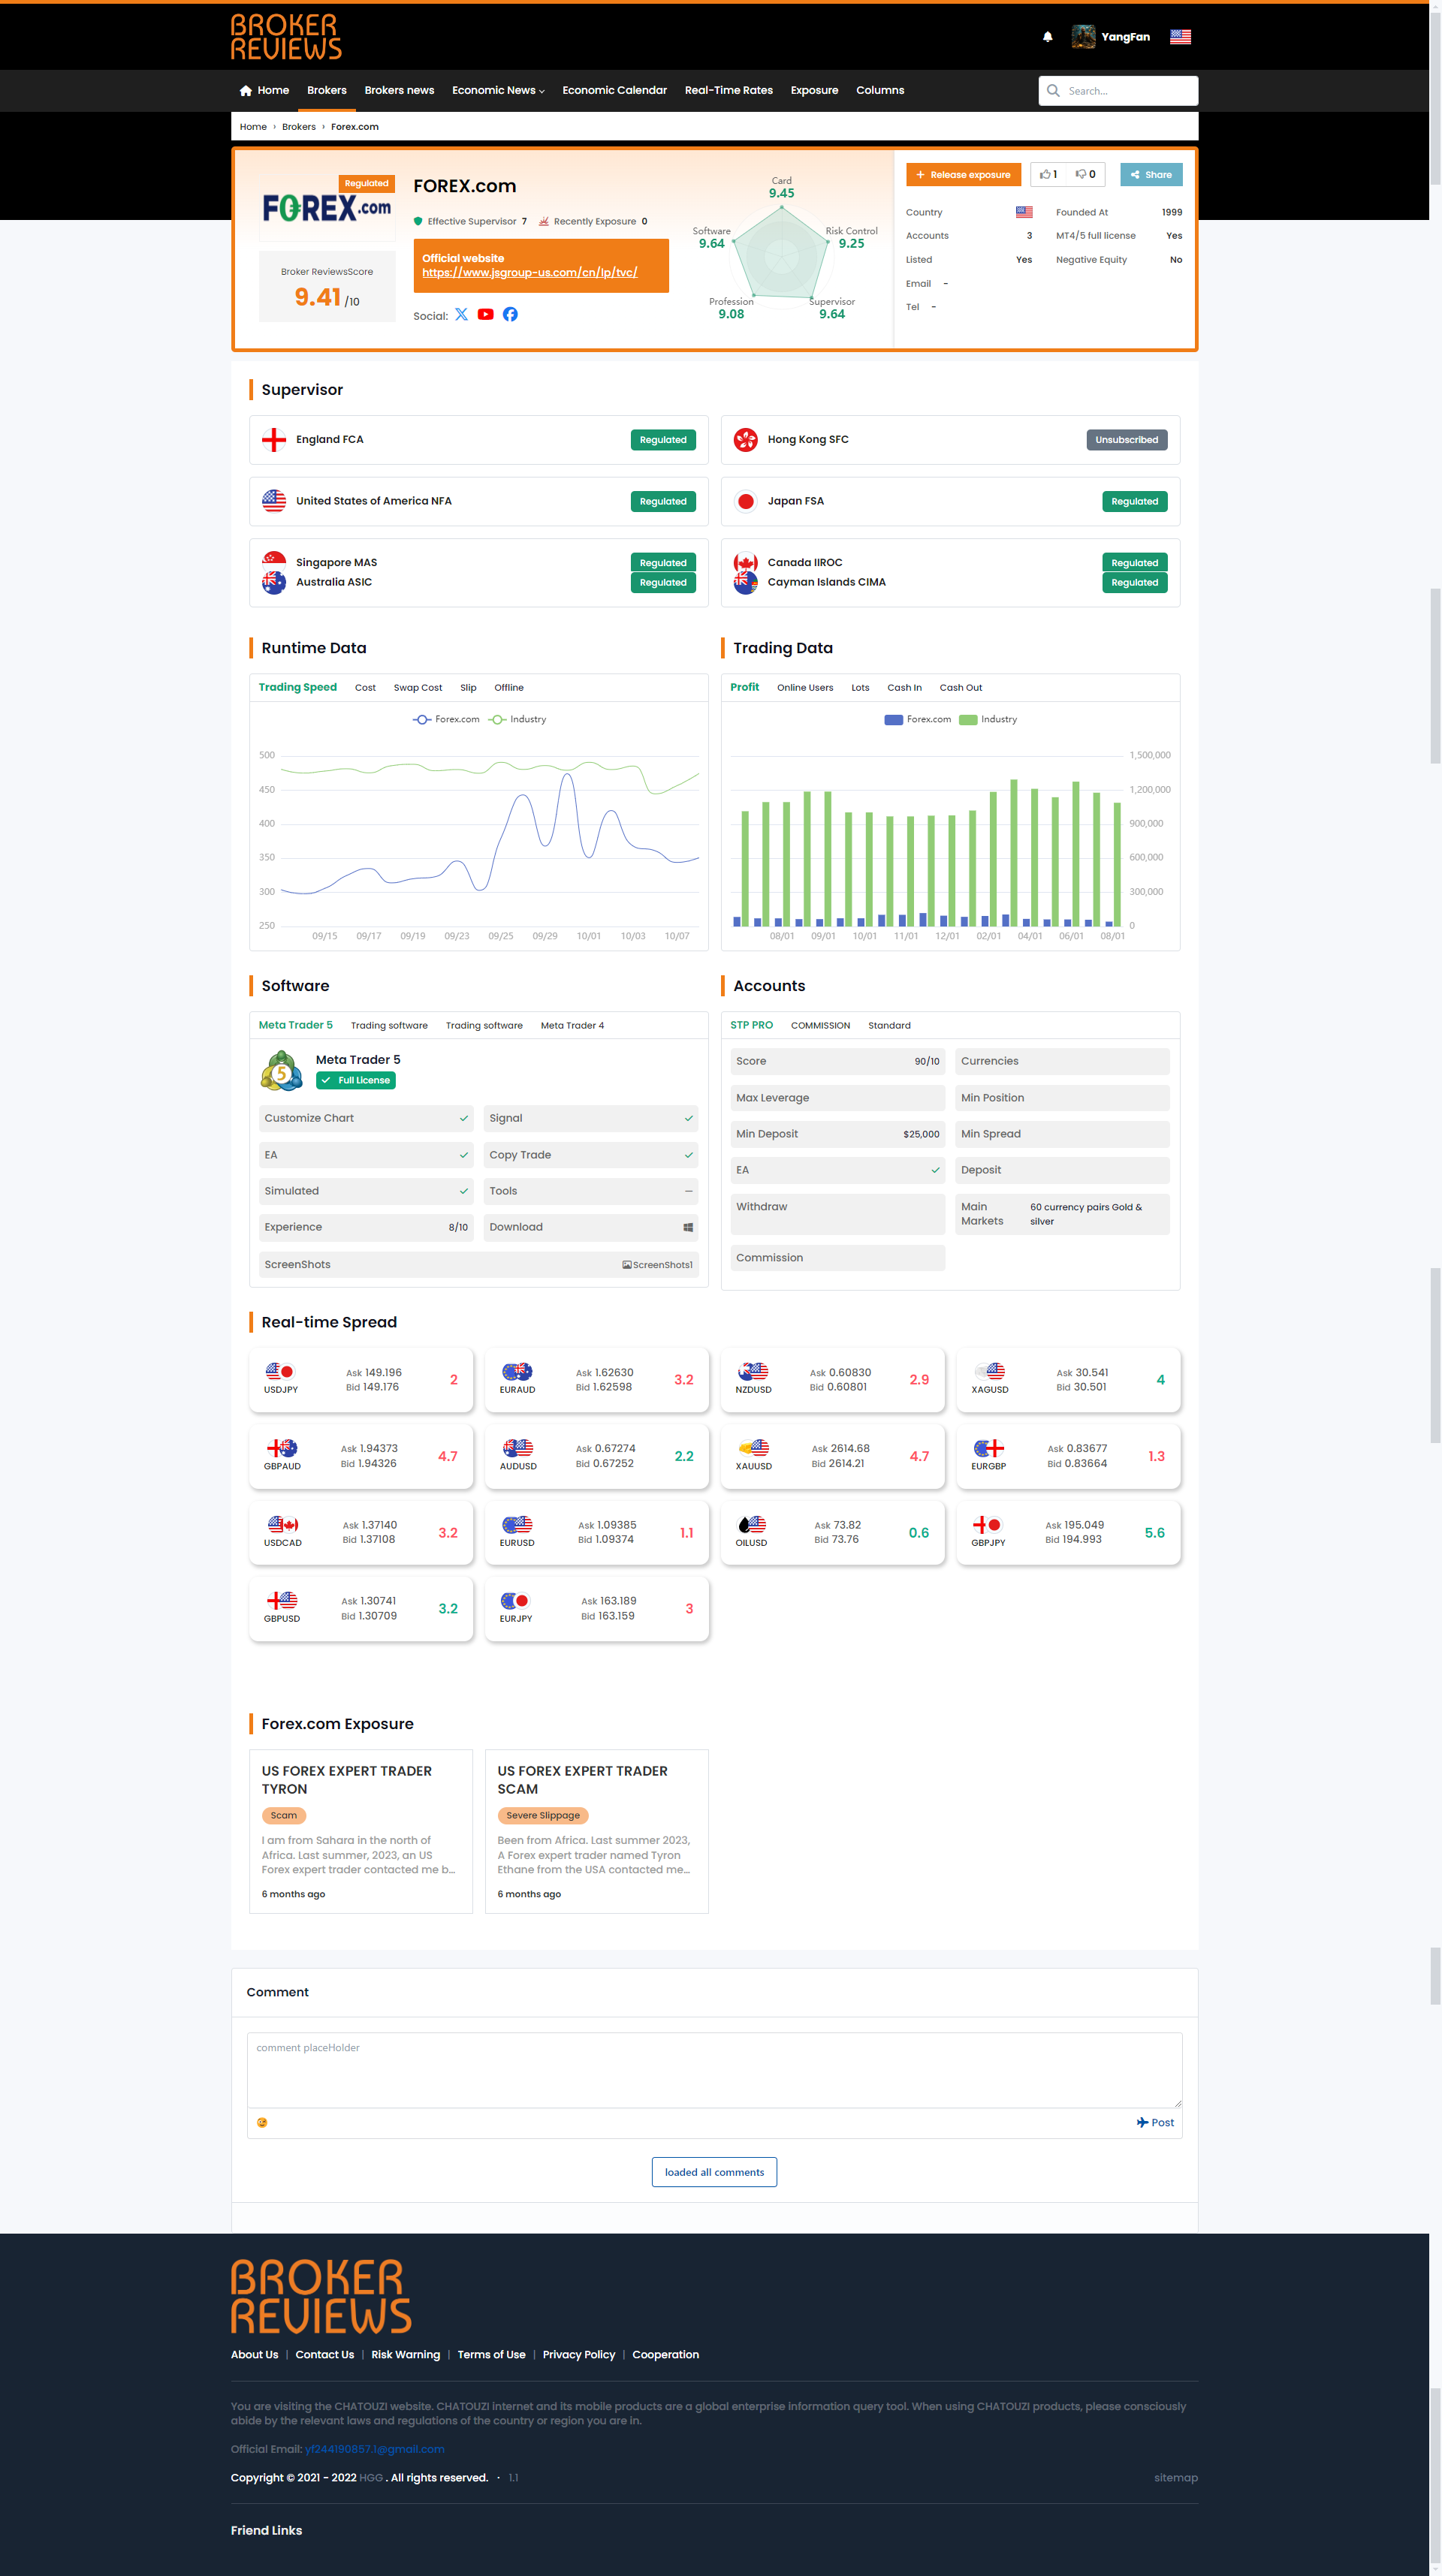This screenshot has height=2576, width=1442.
Task: Click the thumbs-down dislike icon
Action: pos(1082,174)
